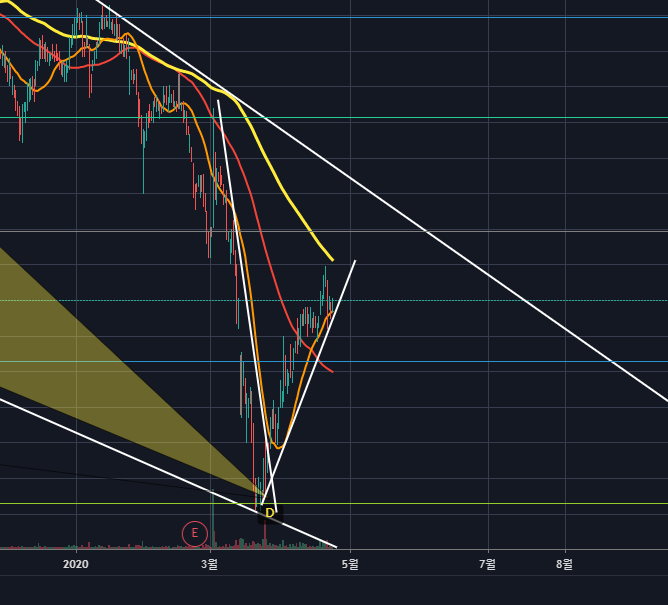Select the 5월 time axis label
The height and width of the screenshot is (605, 668).
350,564
